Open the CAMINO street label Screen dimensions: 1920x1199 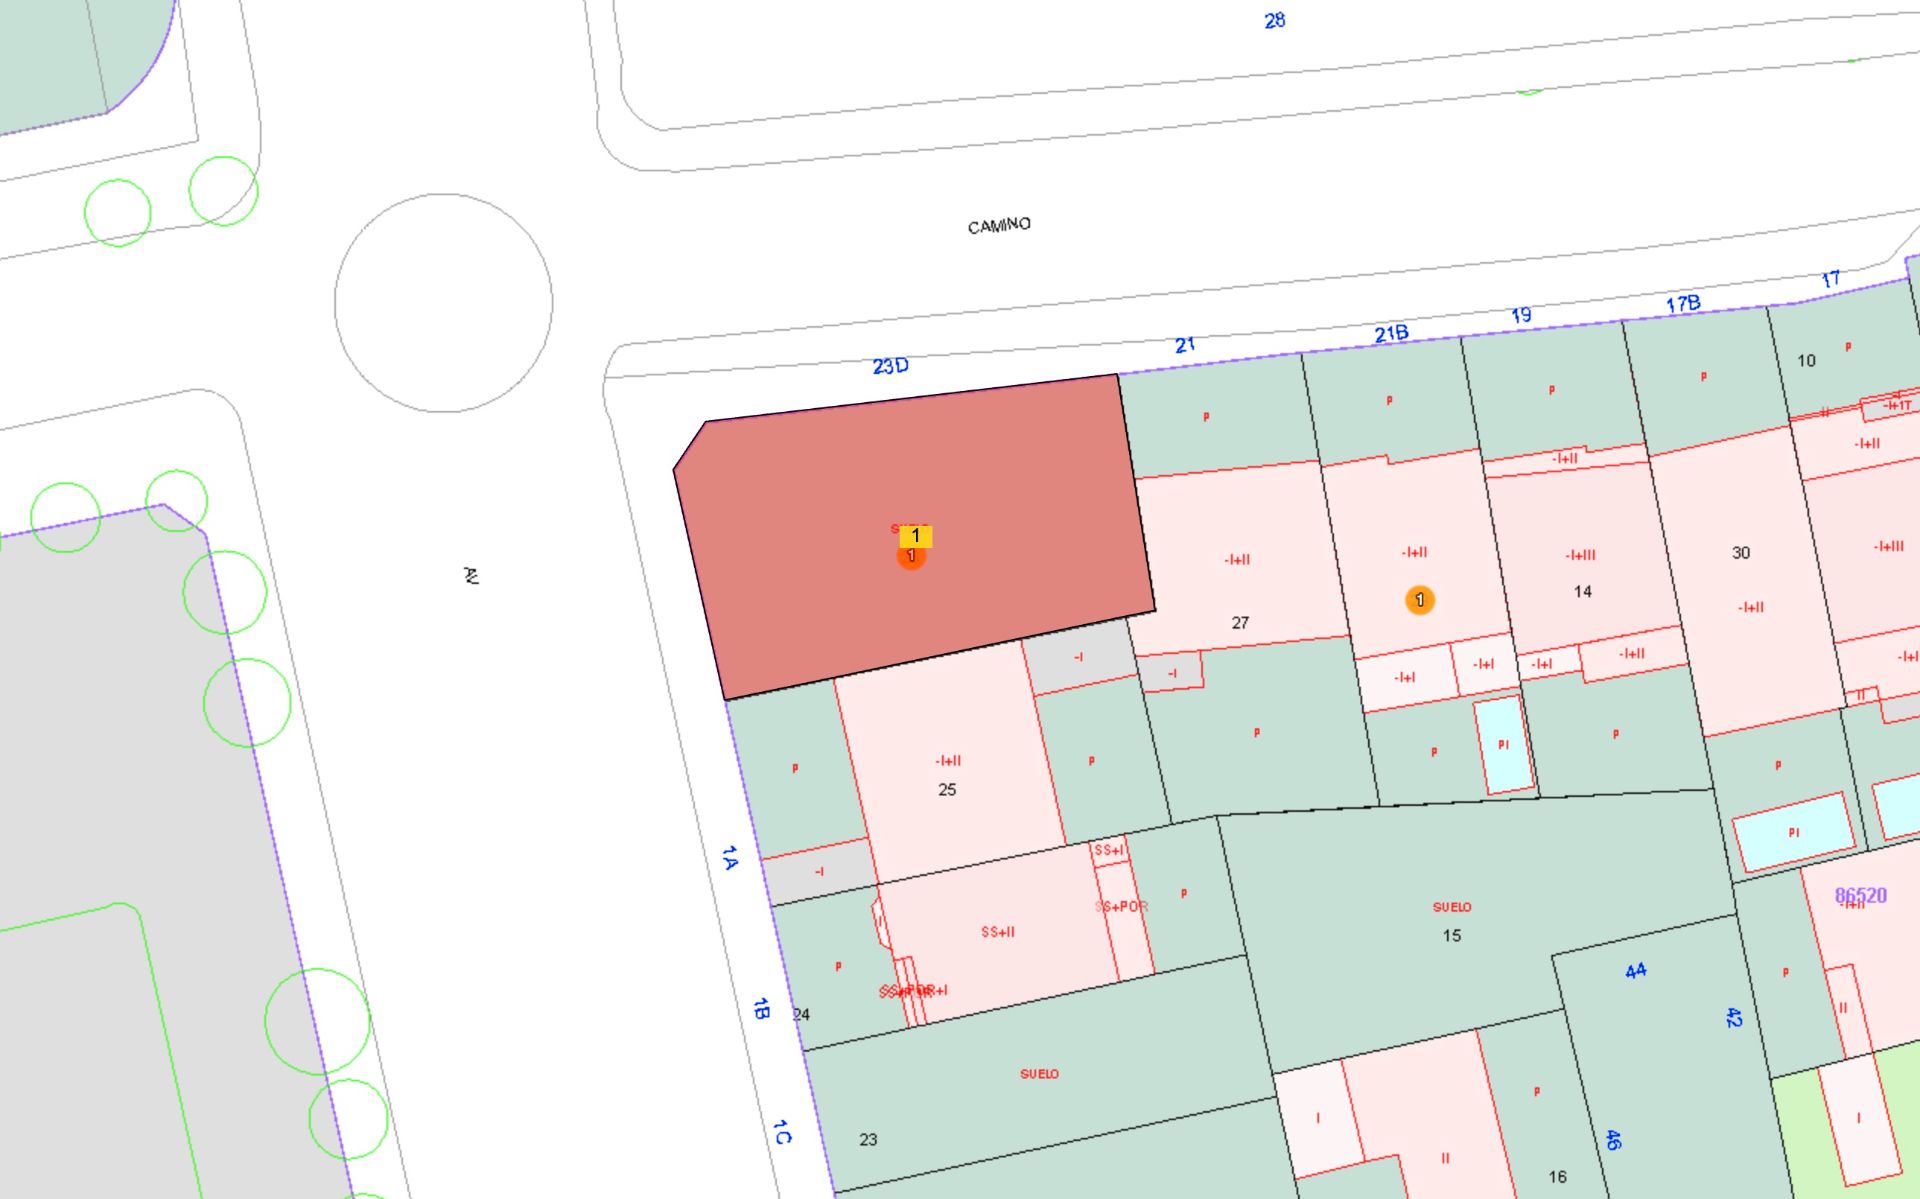click(998, 224)
